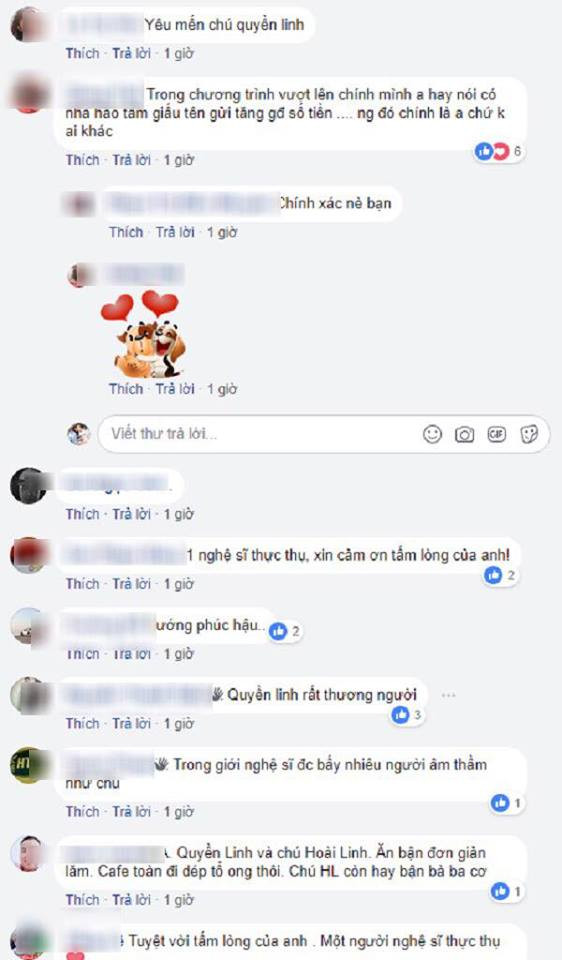View likes on 'rất thương người' comment
The image size is (562, 960).
[407, 714]
